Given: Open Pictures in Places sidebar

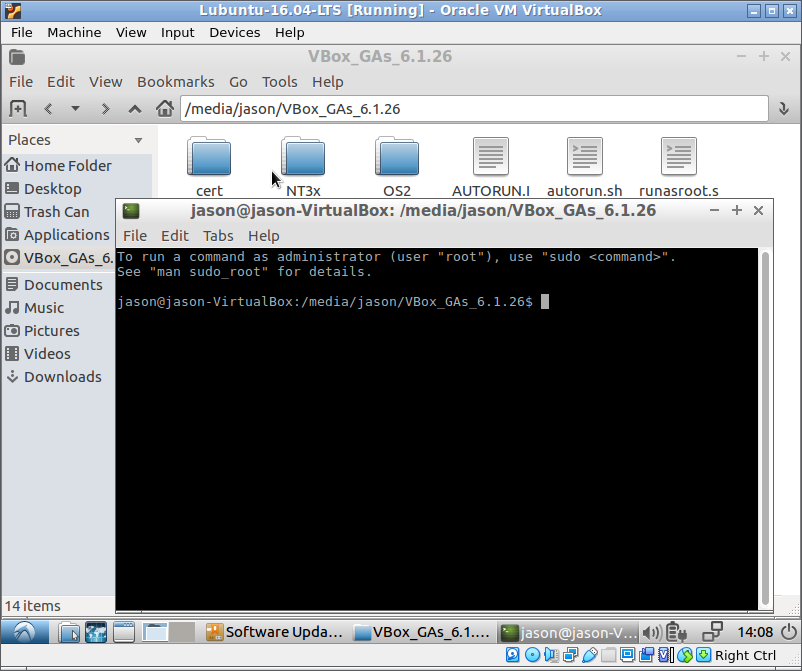Looking at the screenshot, I should (x=42, y=330).
